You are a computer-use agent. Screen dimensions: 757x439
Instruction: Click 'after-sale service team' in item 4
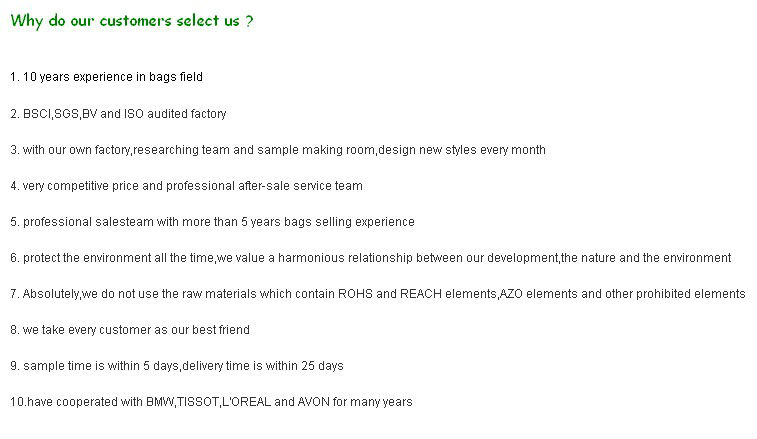[300, 186]
